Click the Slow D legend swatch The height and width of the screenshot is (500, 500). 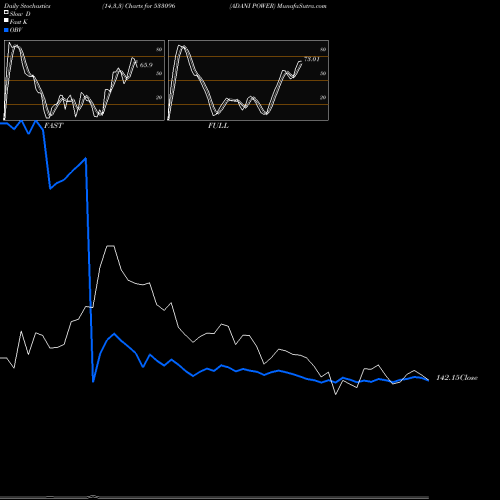pos(6,13)
